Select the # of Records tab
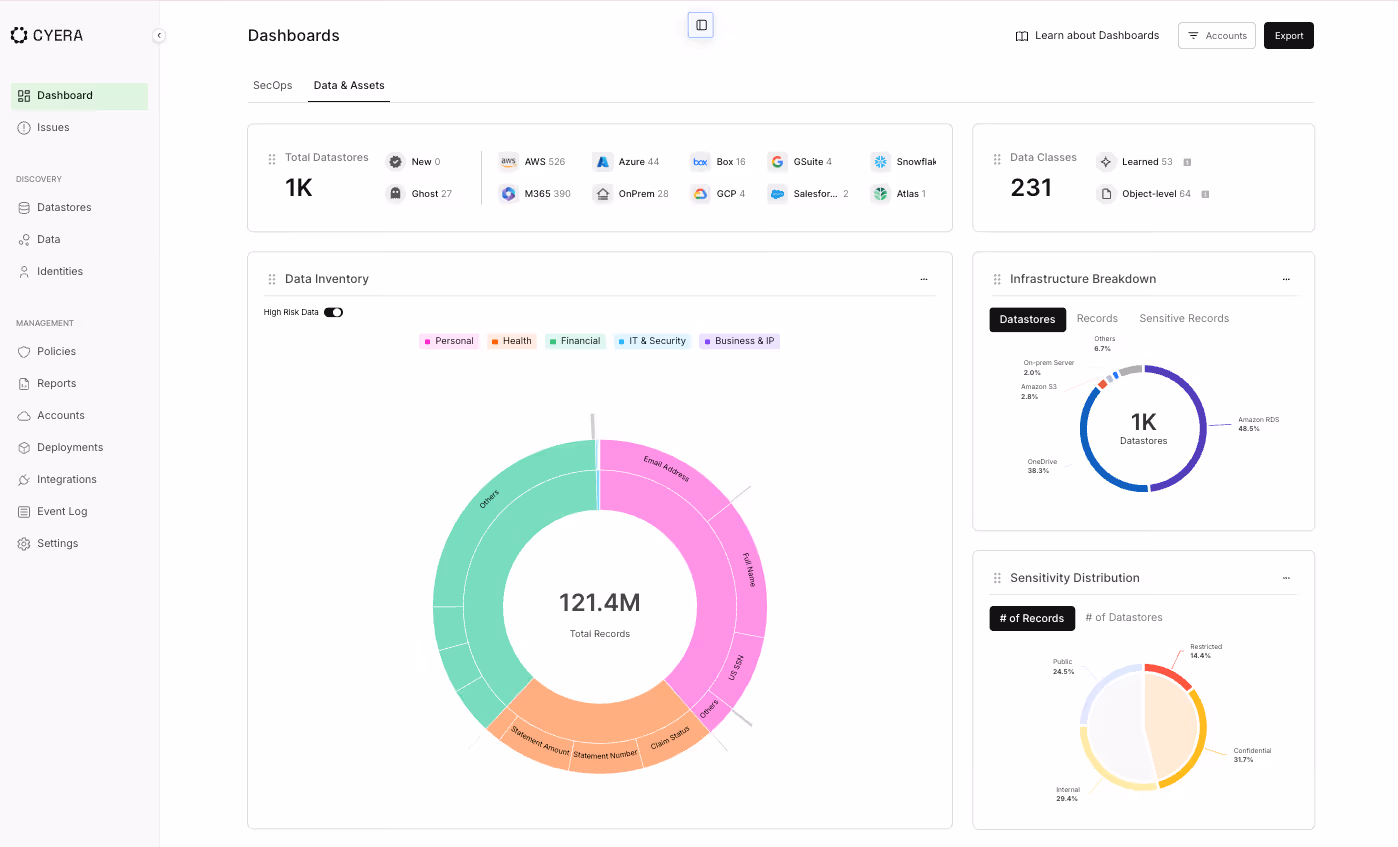Screen dimensions: 1398x847 pyautogui.click(x=1032, y=618)
